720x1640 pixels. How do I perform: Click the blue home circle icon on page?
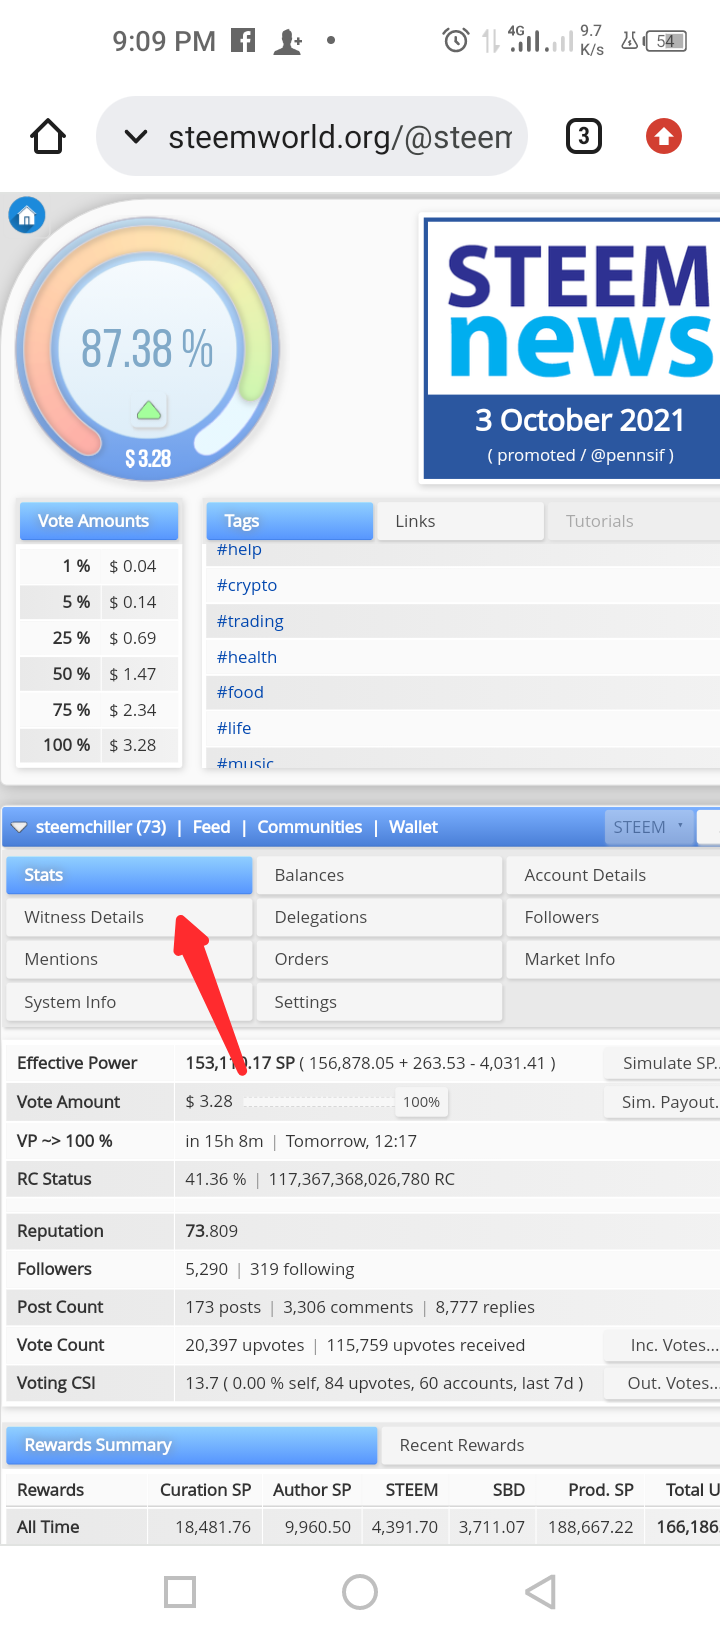(x=27, y=215)
